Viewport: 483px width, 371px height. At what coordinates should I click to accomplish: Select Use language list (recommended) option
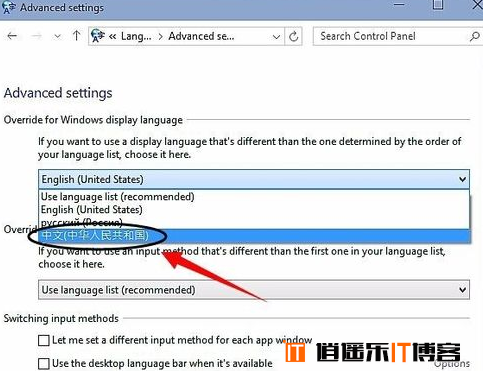(254, 197)
